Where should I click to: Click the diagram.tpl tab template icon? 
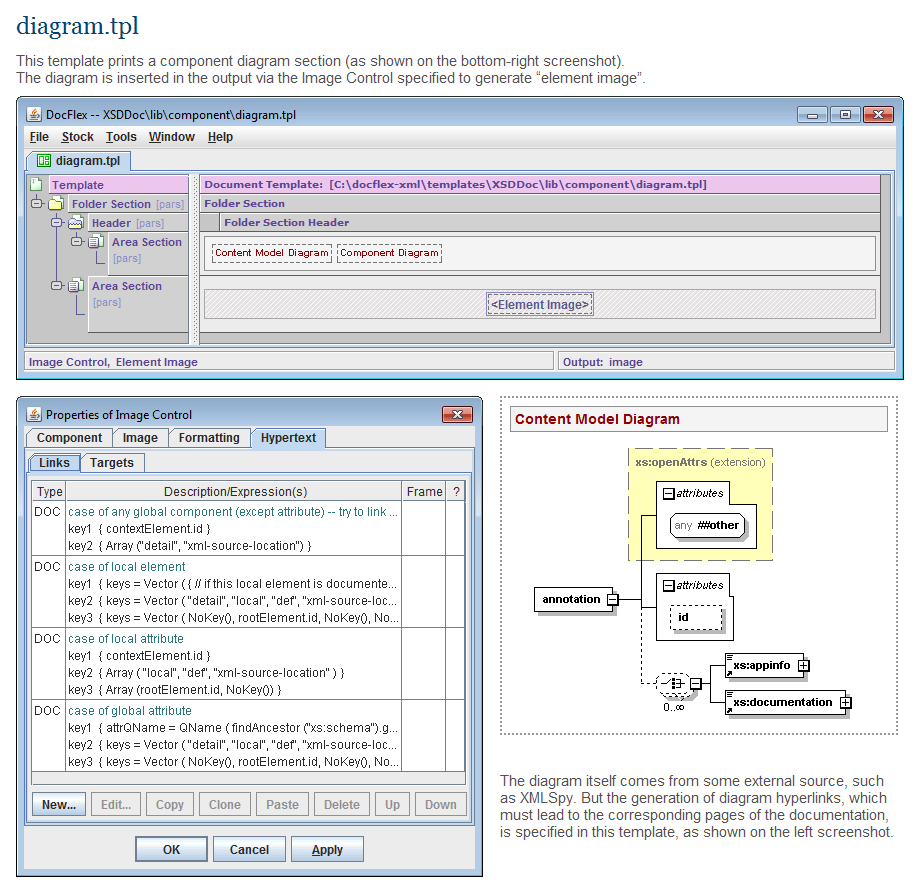click(43, 160)
